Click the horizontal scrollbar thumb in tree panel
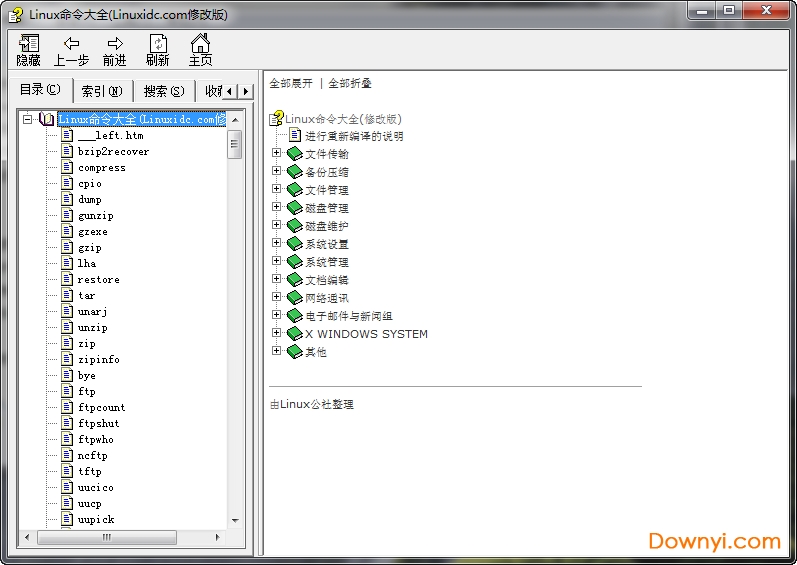The width and height of the screenshot is (797, 565). [107, 537]
